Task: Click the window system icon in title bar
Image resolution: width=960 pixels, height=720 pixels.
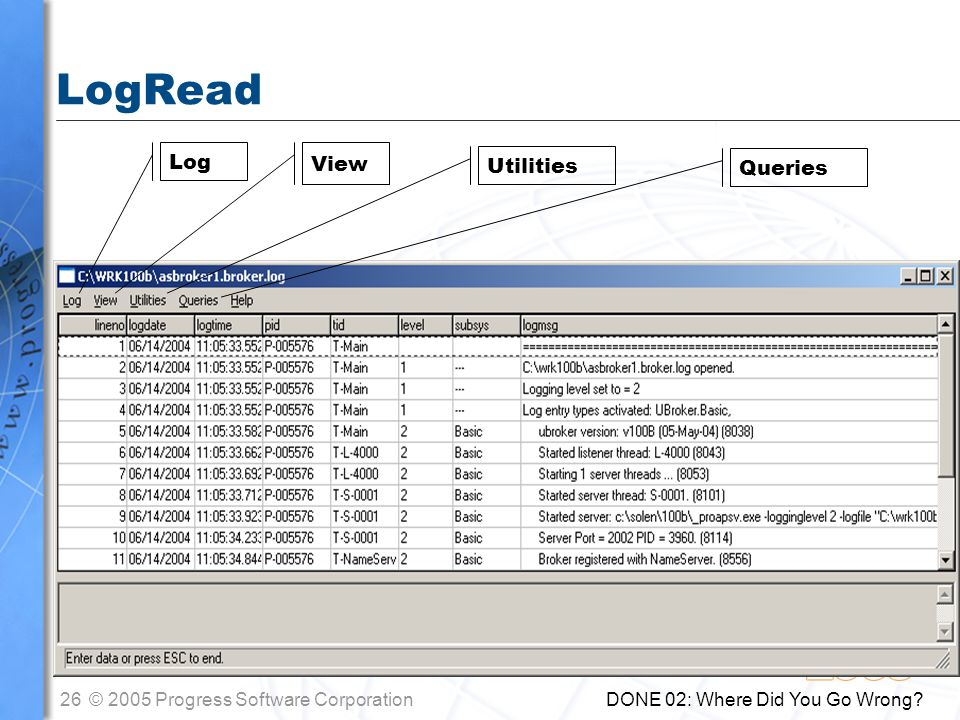Action: (67, 276)
